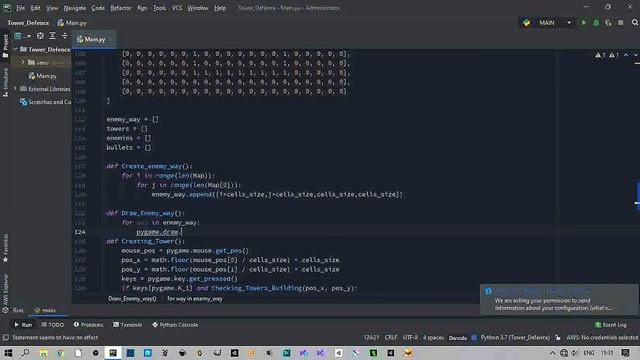
Task: Open the Code menu
Action: pyautogui.click(x=98, y=8)
